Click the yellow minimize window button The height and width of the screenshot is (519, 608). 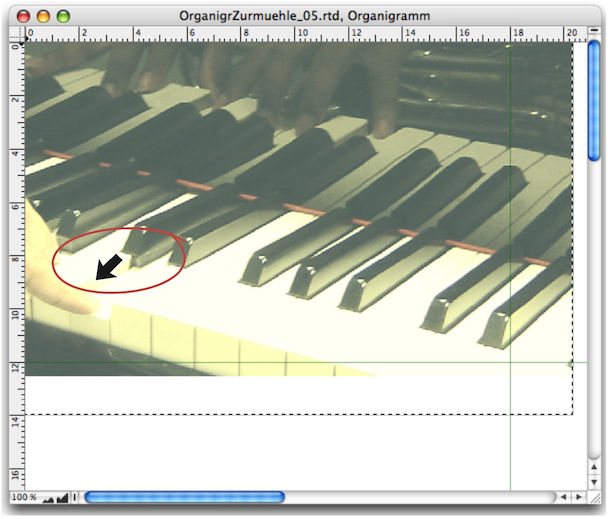[x=44, y=14]
